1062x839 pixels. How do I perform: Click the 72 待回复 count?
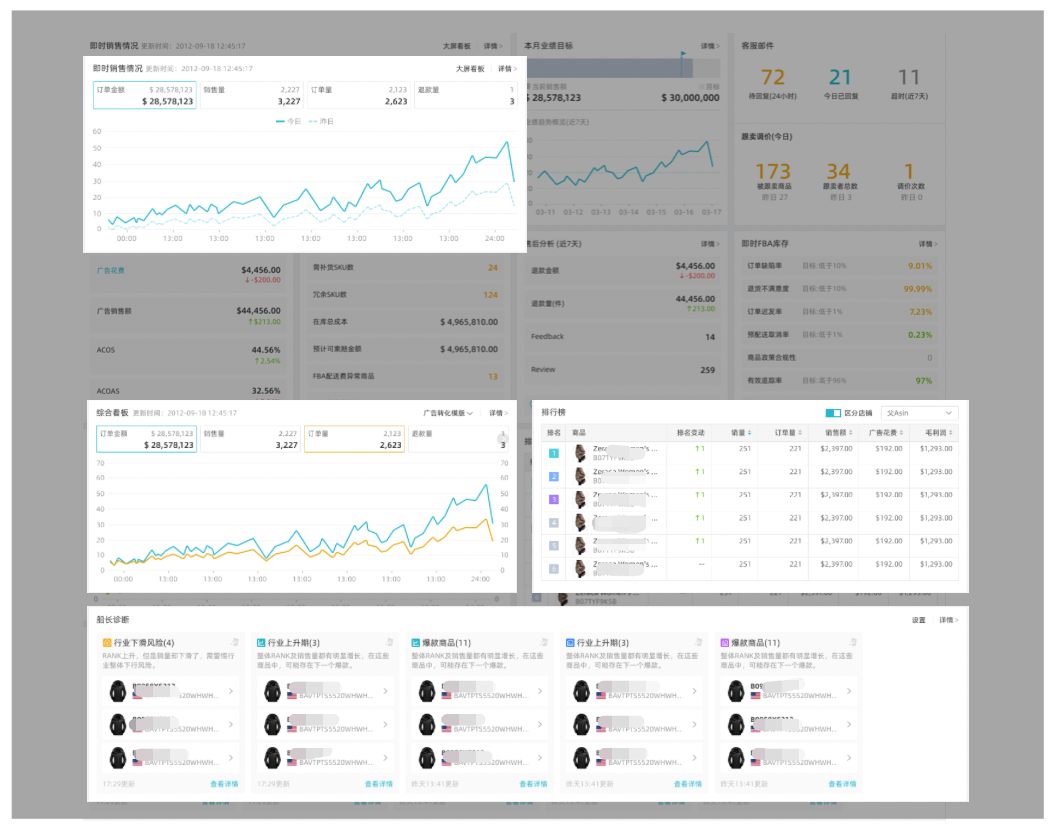[x=773, y=77]
